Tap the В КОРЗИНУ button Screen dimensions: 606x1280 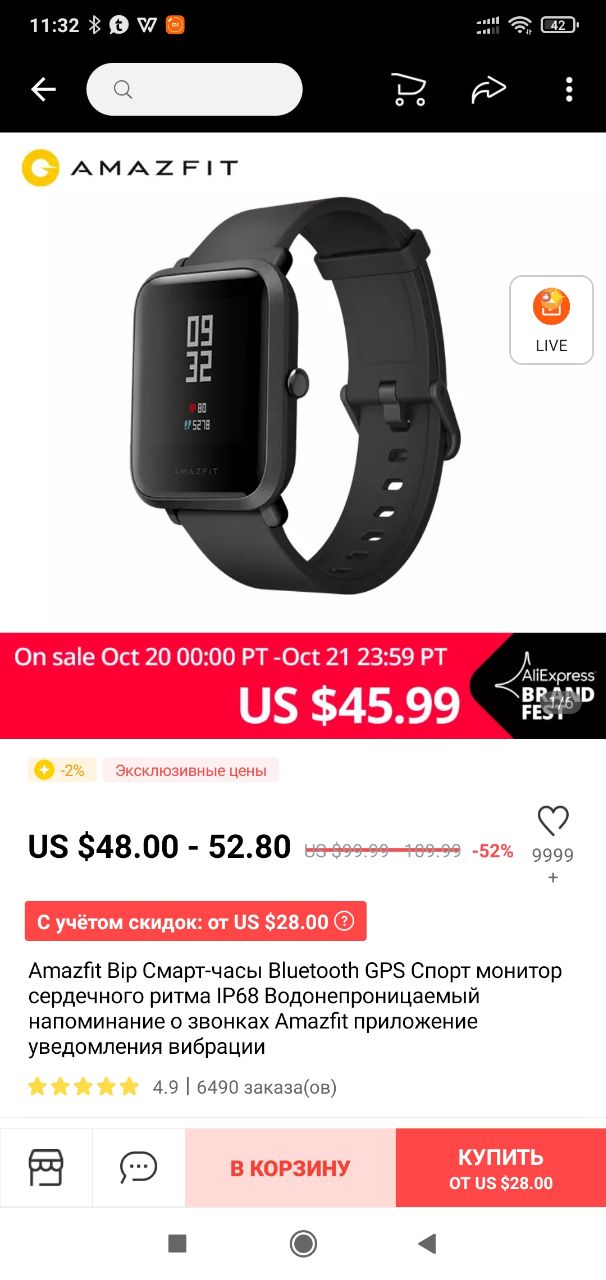pos(290,1168)
